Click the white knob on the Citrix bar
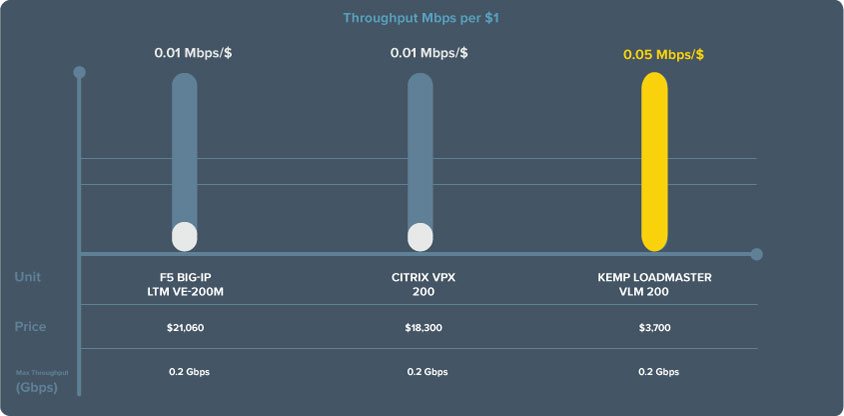This screenshot has height=416, width=844. click(420, 237)
